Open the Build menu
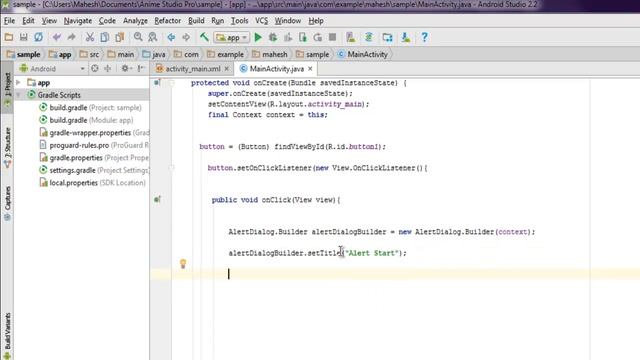 coord(196,21)
